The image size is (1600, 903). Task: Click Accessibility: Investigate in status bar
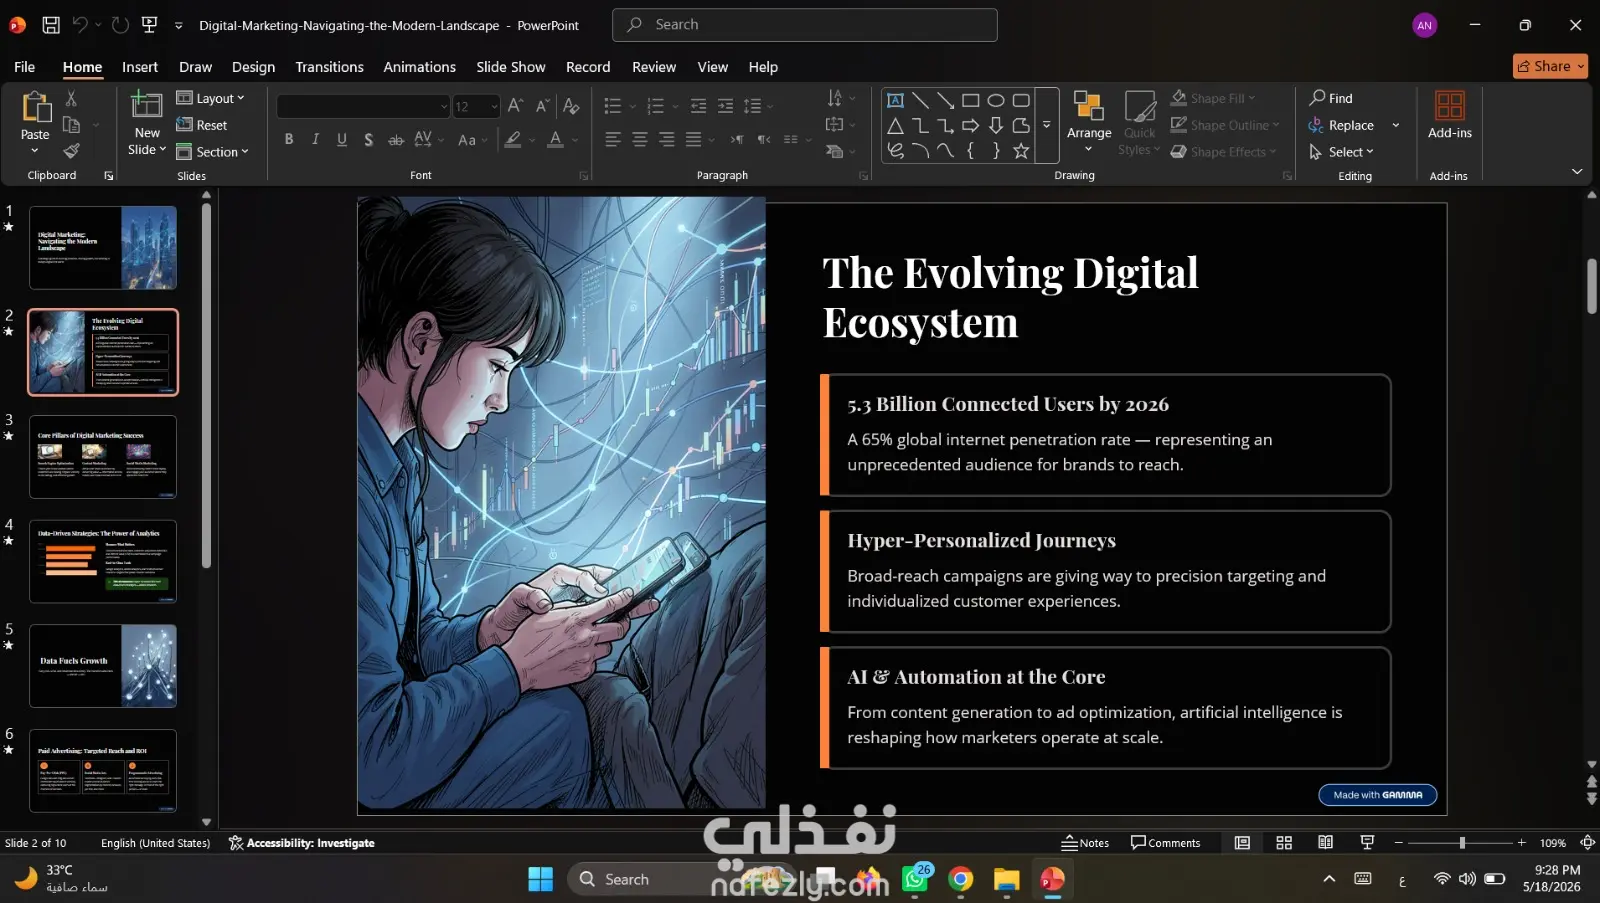tap(301, 843)
